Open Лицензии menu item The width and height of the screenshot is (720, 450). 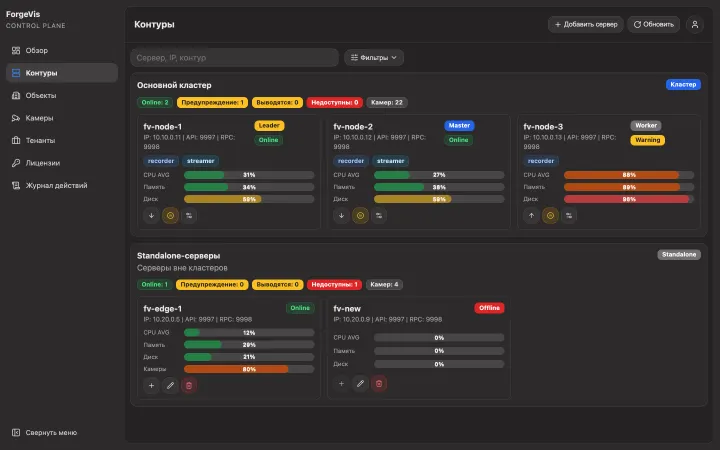[62, 163]
